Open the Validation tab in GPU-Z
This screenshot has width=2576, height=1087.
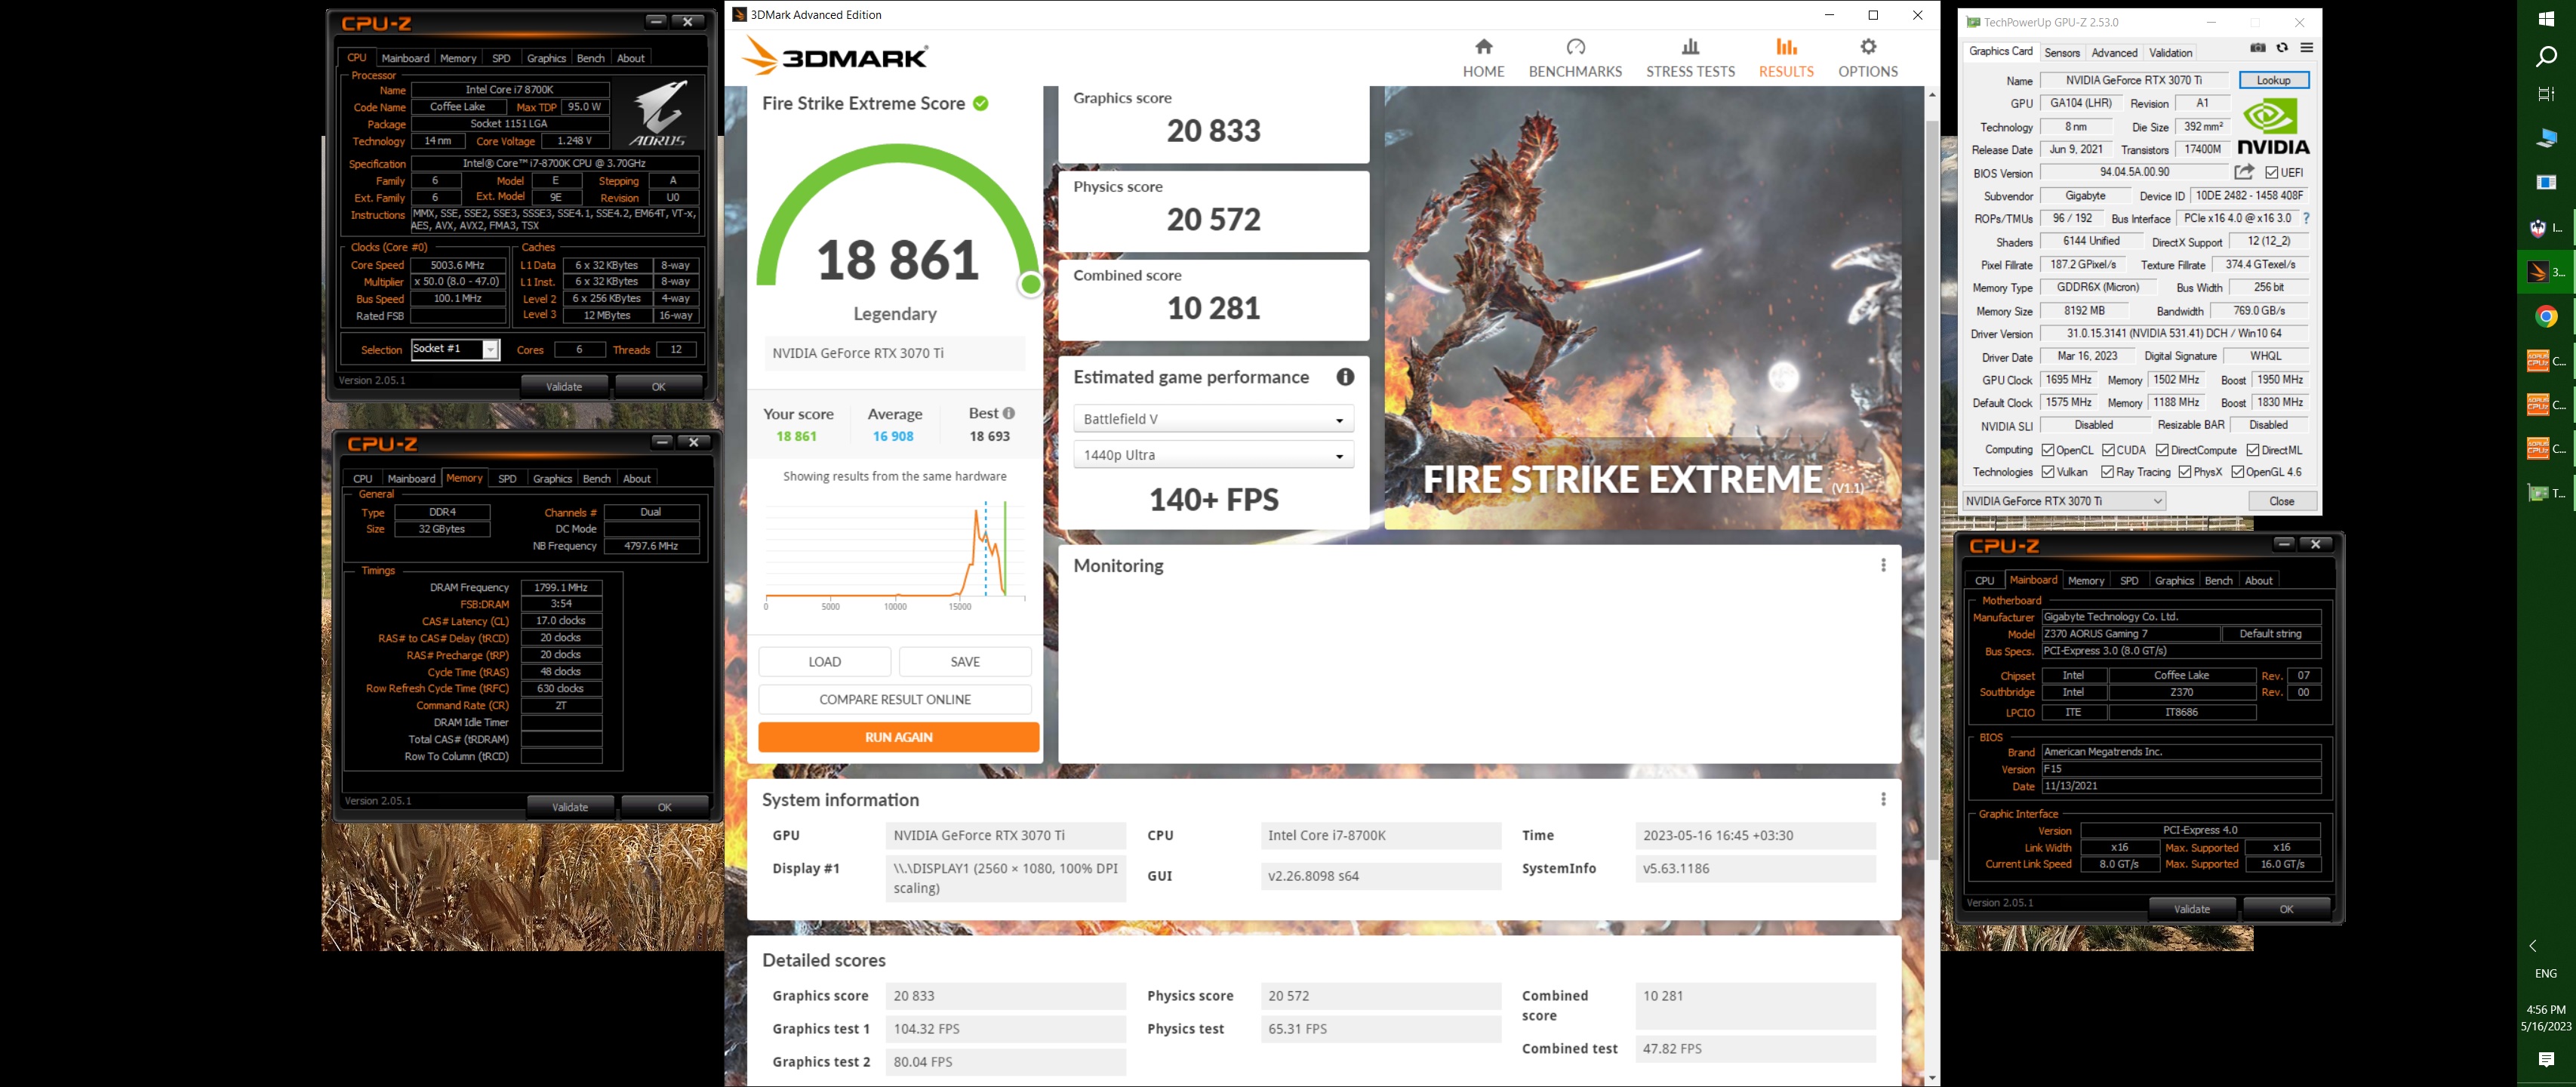click(2170, 53)
